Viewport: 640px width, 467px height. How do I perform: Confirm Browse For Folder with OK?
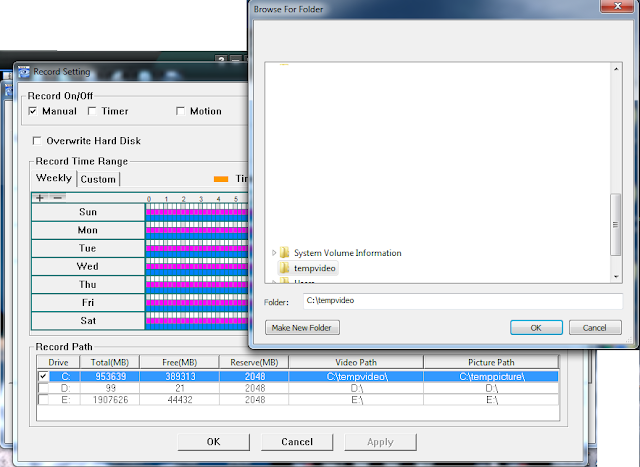[x=536, y=328]
